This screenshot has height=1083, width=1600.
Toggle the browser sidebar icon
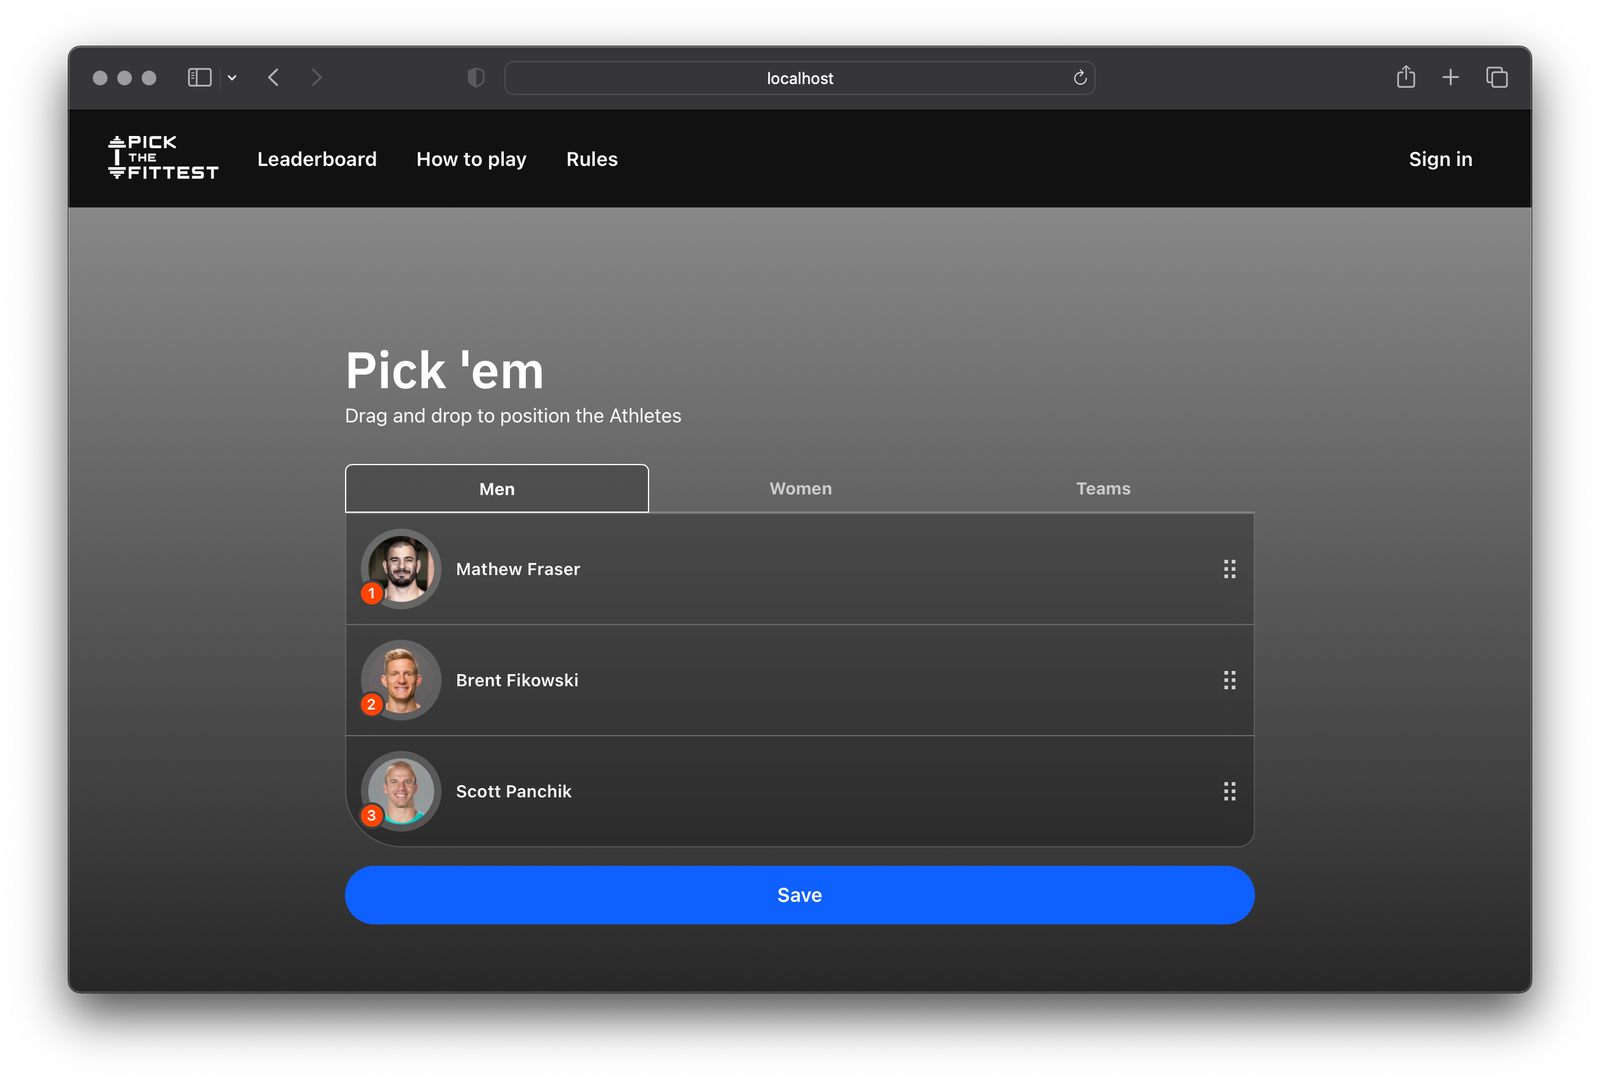coord(199,78)
